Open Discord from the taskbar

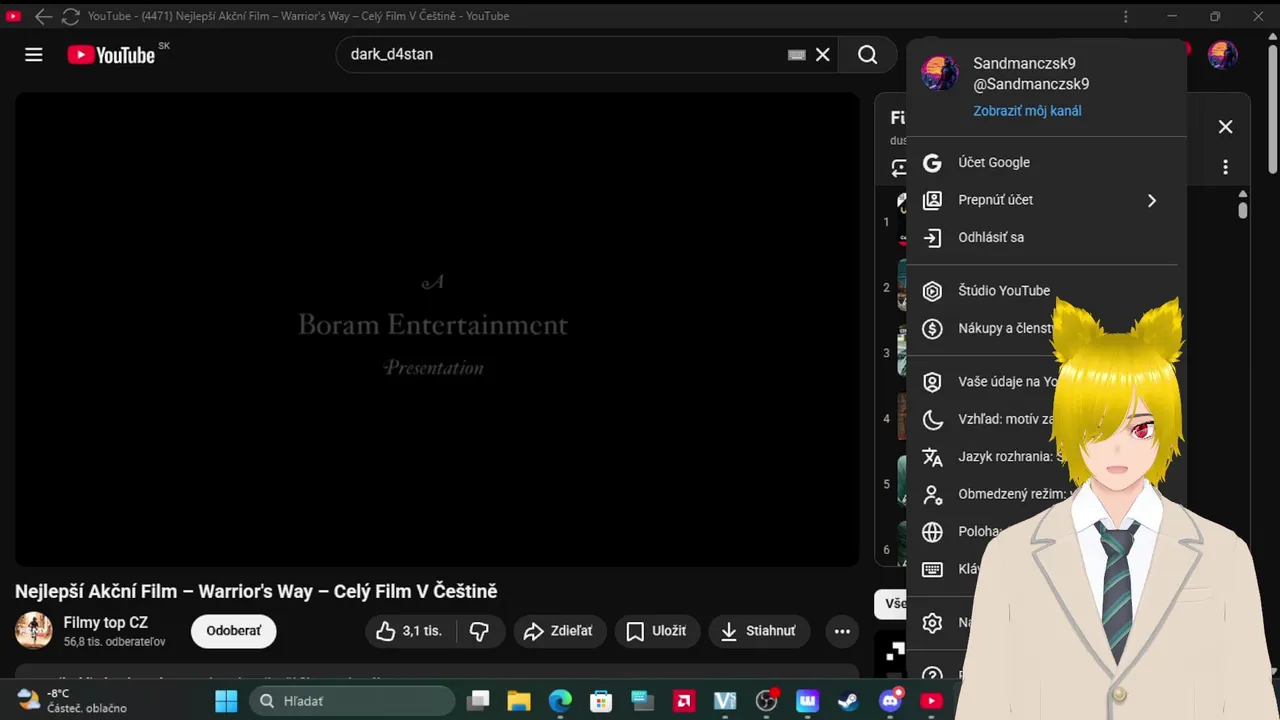pyautogui.click(x=890, y=701)
